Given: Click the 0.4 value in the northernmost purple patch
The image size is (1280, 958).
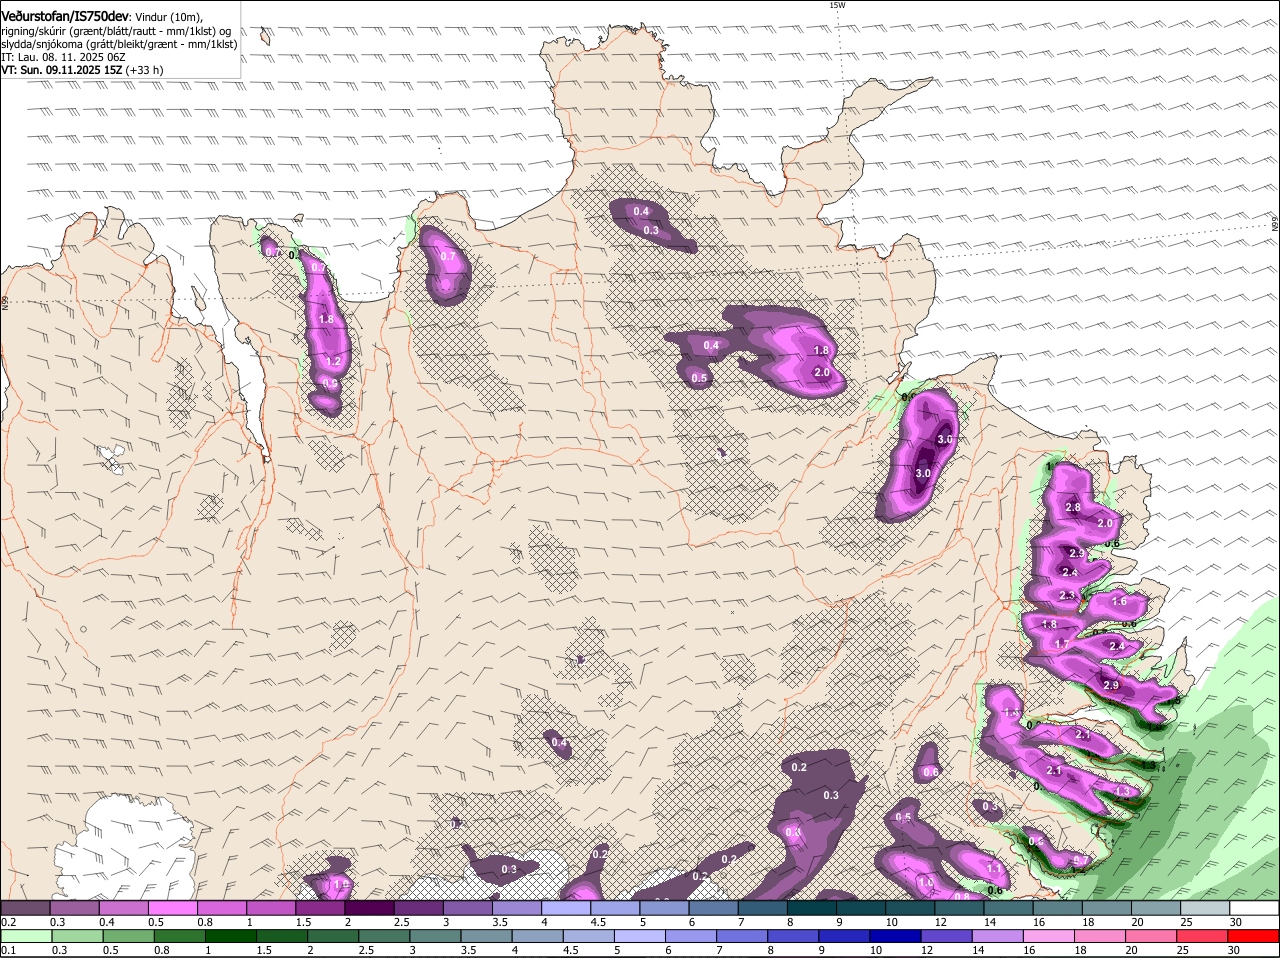Looking at the screenshot, I should pos(641,211).
